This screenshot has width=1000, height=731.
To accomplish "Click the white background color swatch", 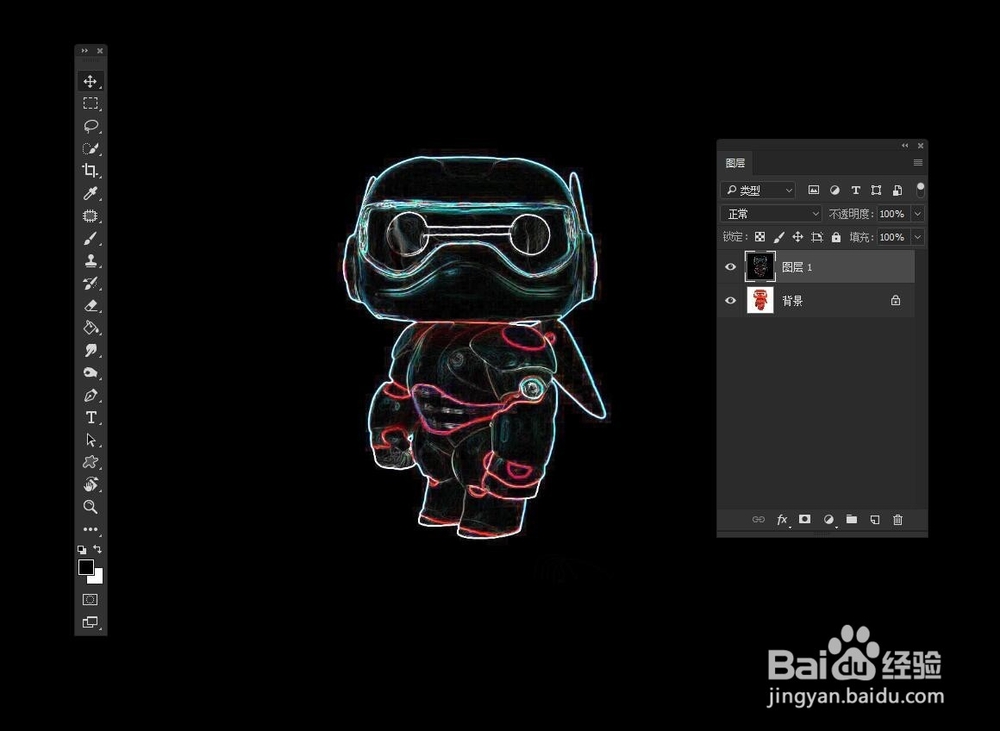I will coord(98,578).
